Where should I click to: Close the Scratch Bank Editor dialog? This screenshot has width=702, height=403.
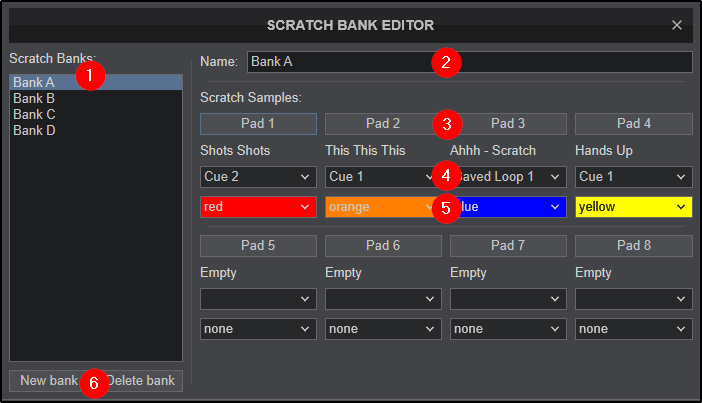[x=677, y=25]
